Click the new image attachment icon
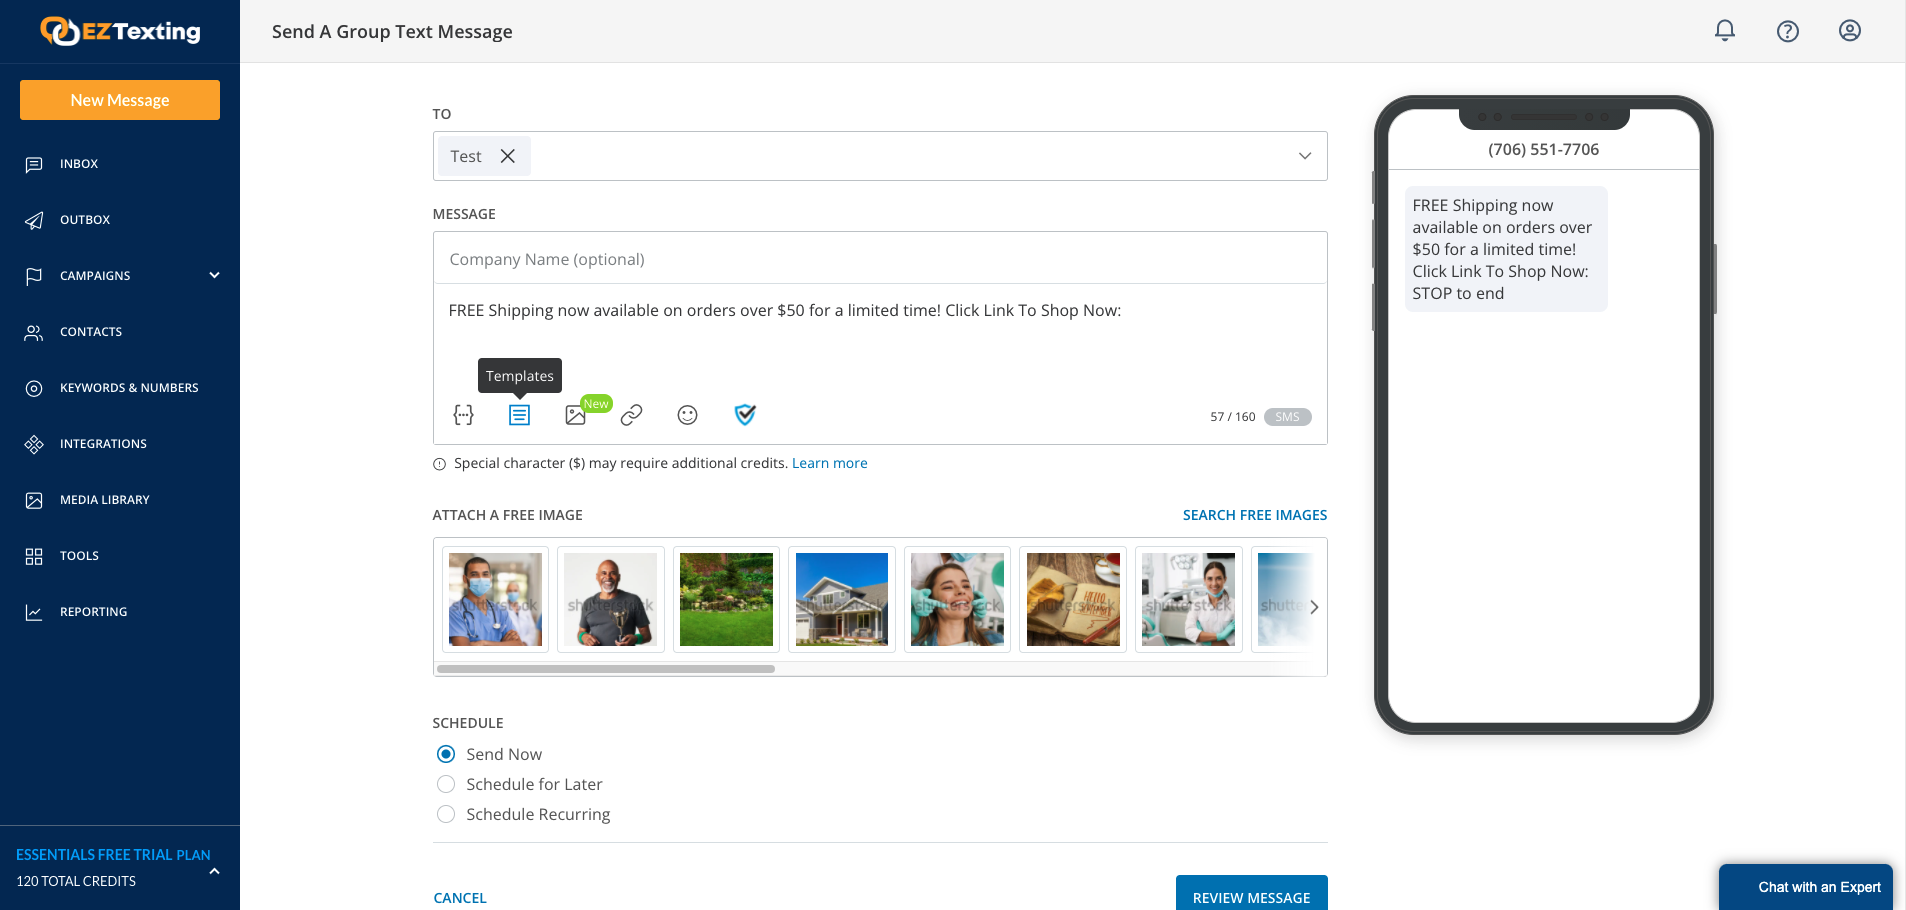Image resolution: width=1906 pixels, height=910 pixels. coord(575,414)
